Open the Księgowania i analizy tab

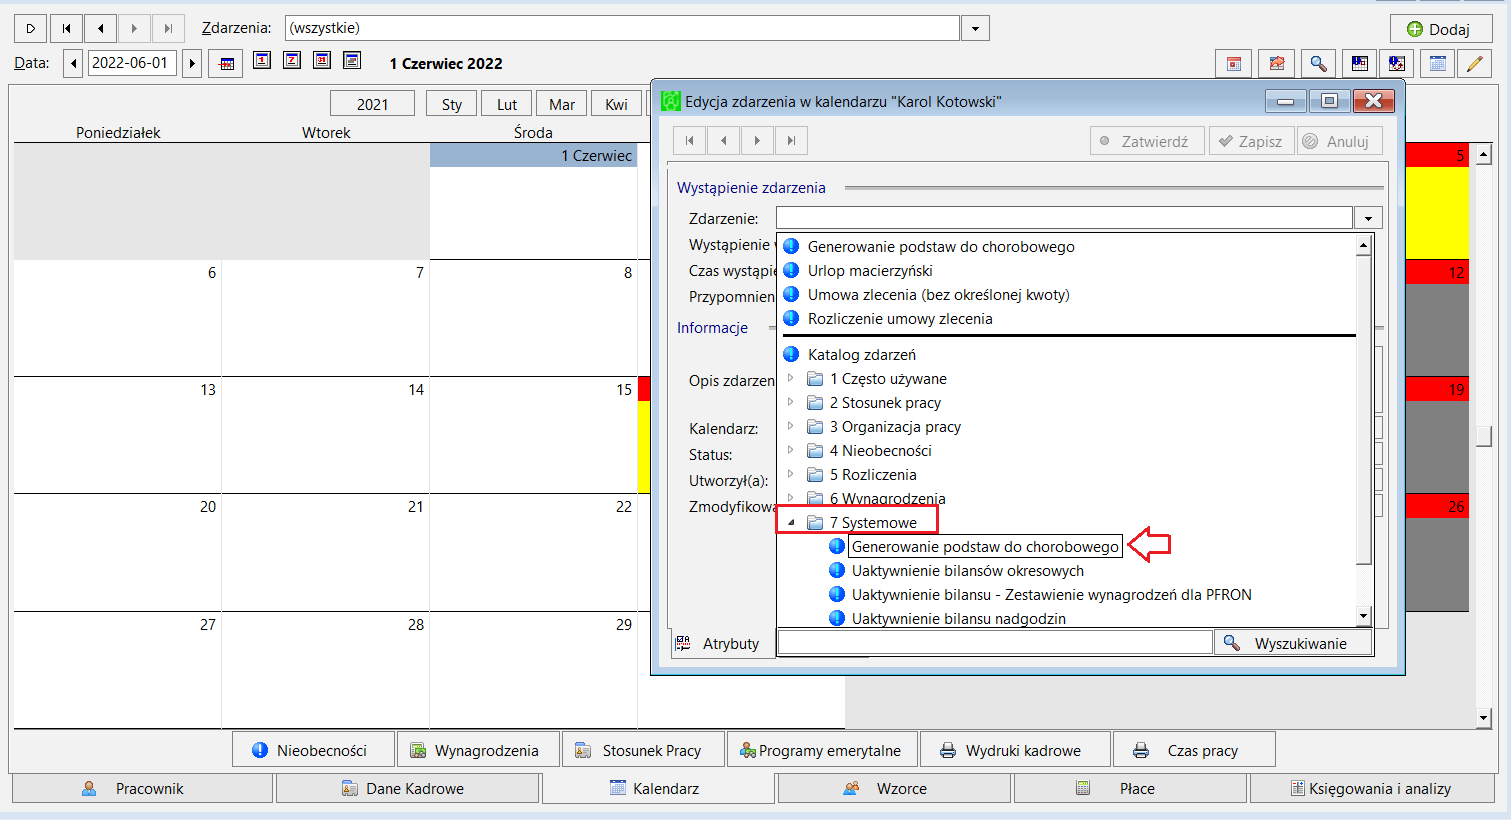pyautogui.click(x=1373, y=788)
